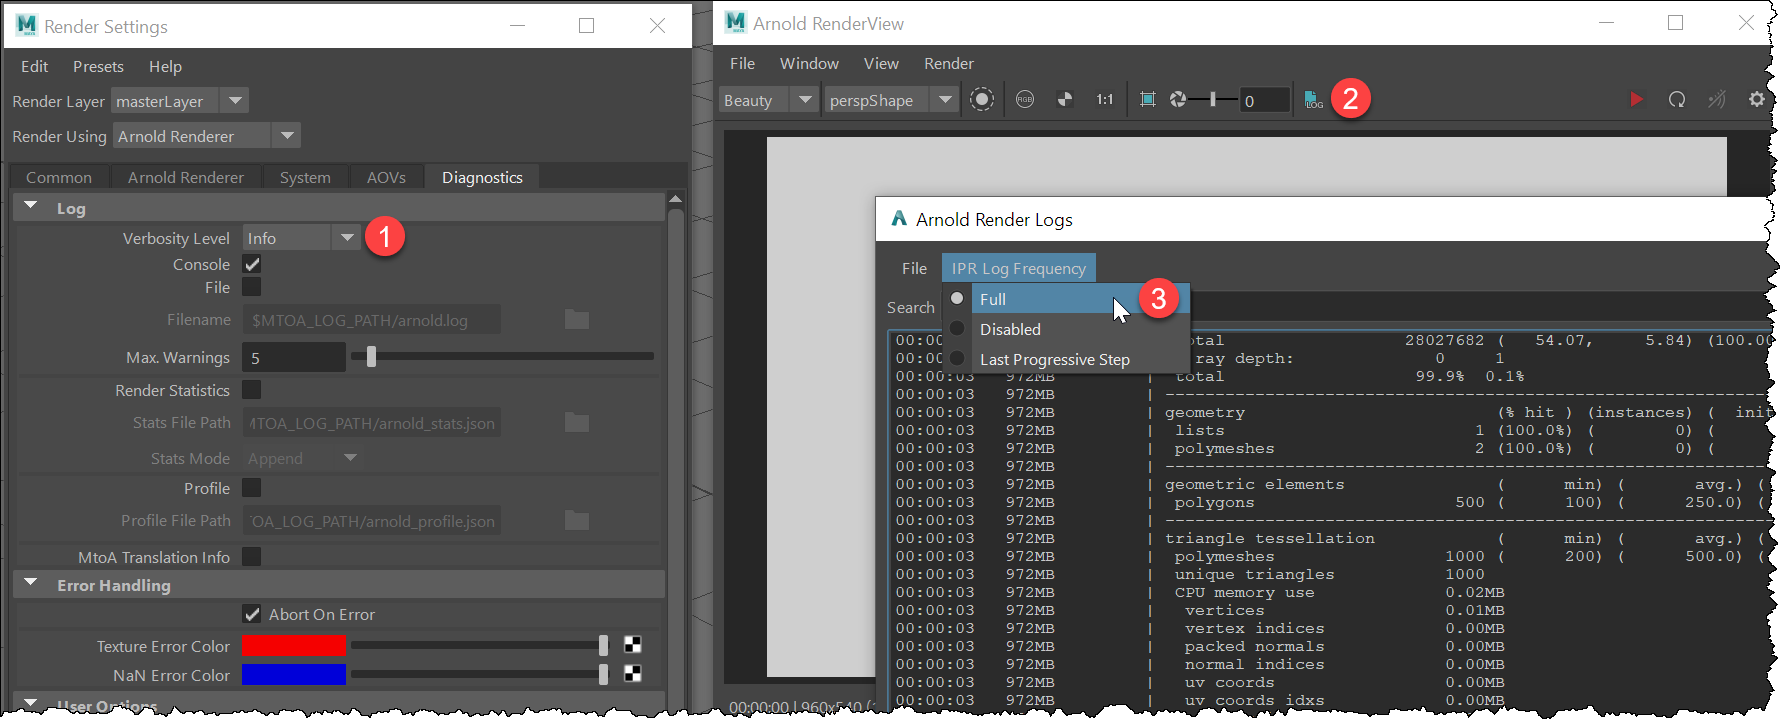
Task: Click the red start render play button
Action: click(1636, 99)
